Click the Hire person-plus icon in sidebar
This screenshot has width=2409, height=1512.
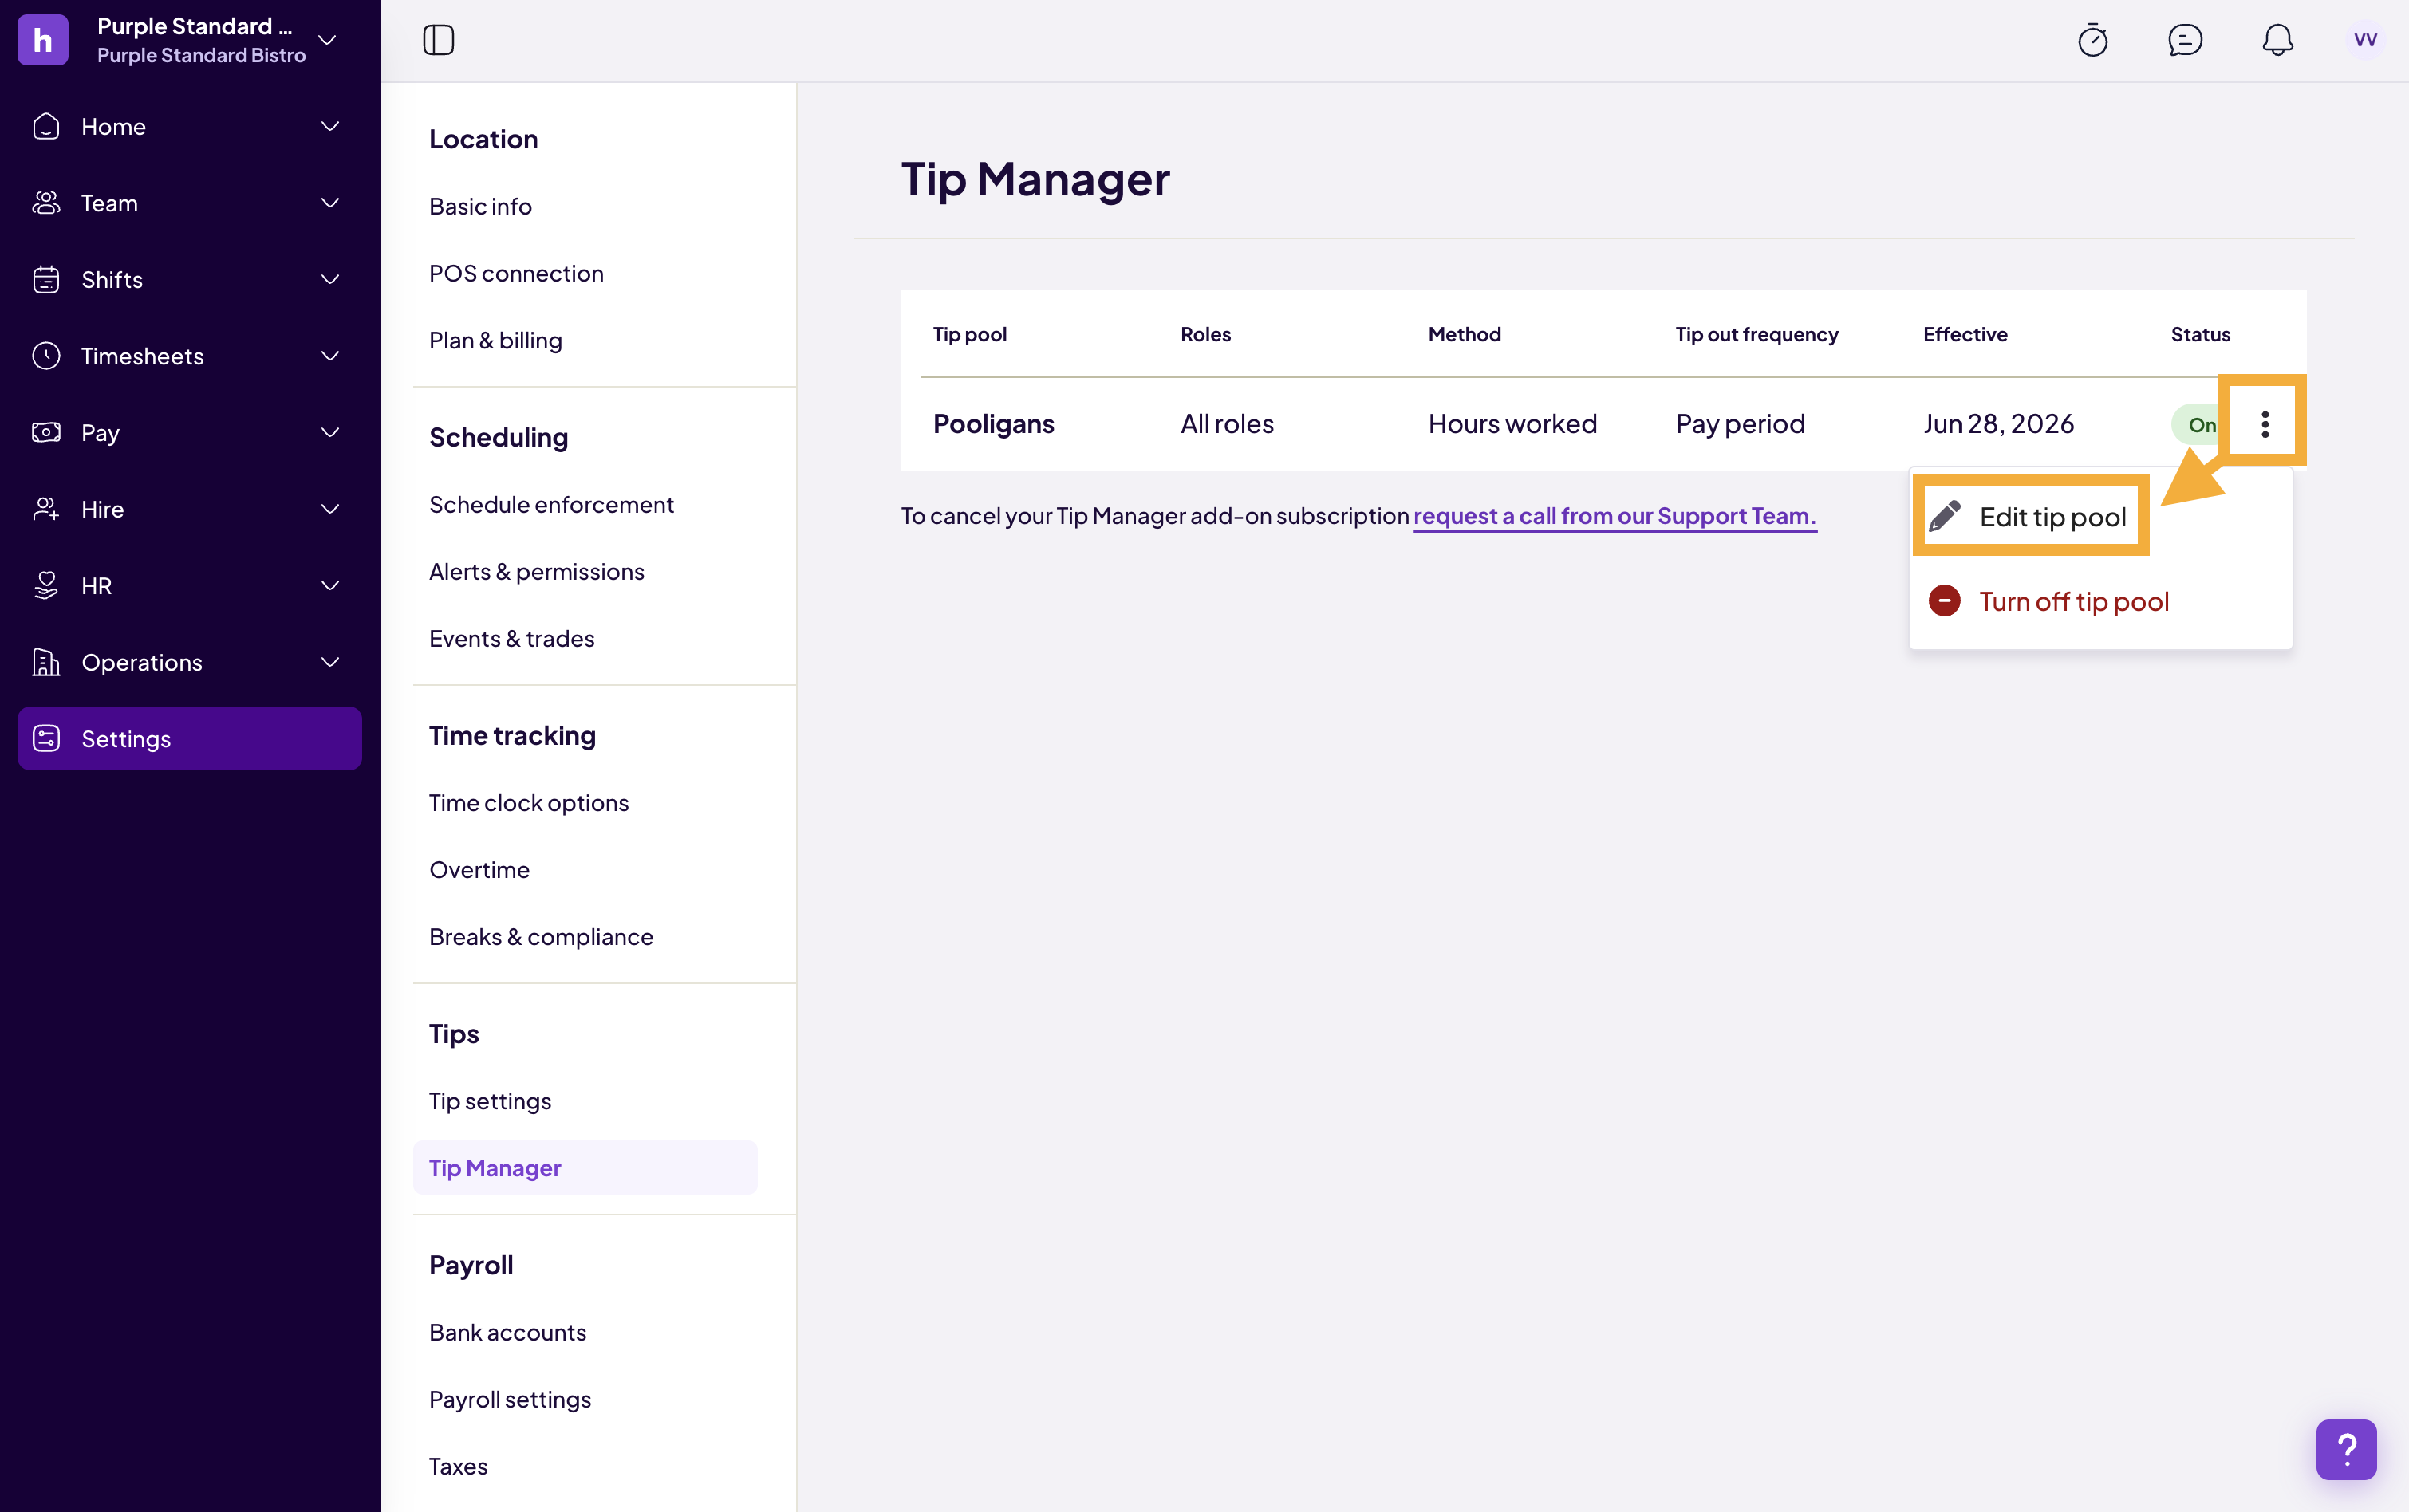pyautogui.click(x=46, y=509)
